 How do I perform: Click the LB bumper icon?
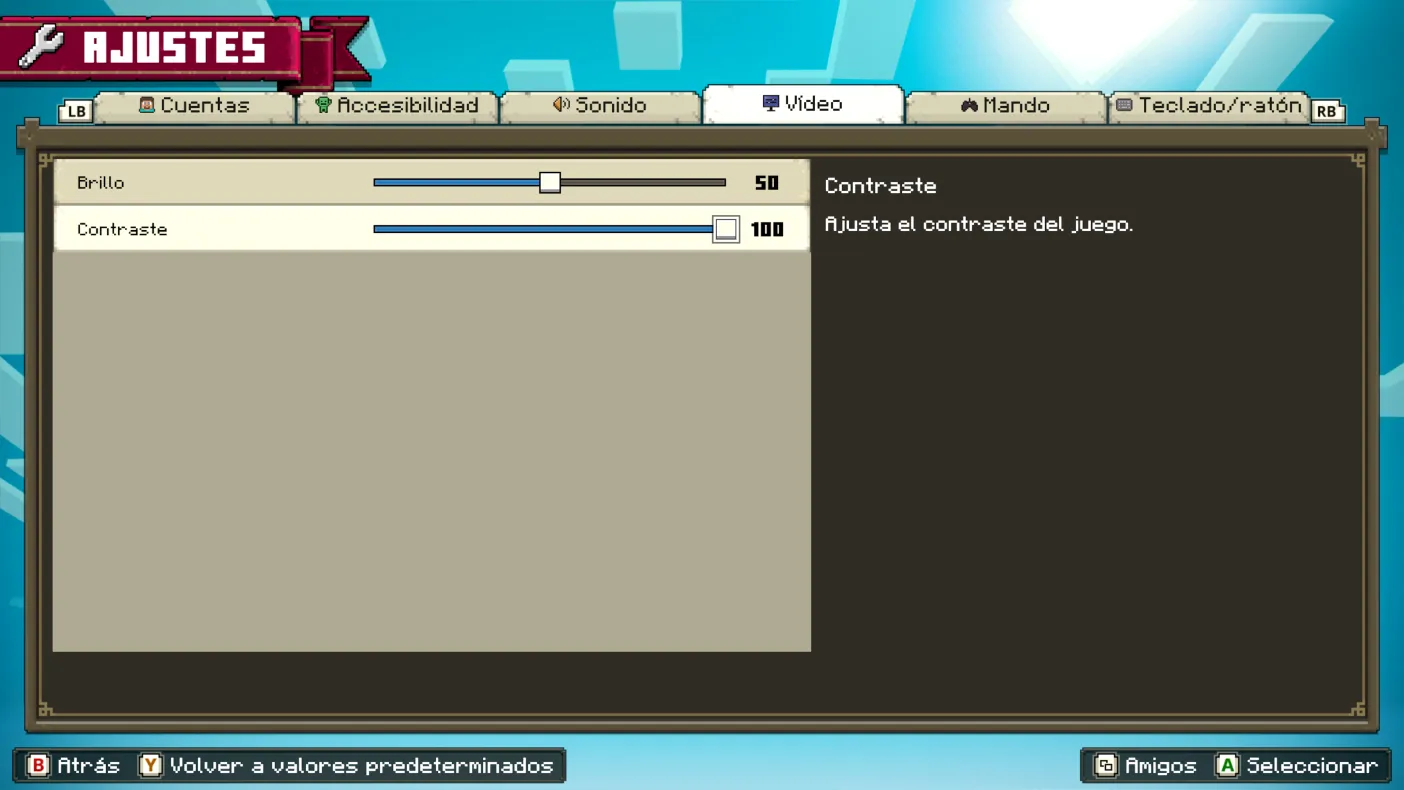tap(76, 111)
